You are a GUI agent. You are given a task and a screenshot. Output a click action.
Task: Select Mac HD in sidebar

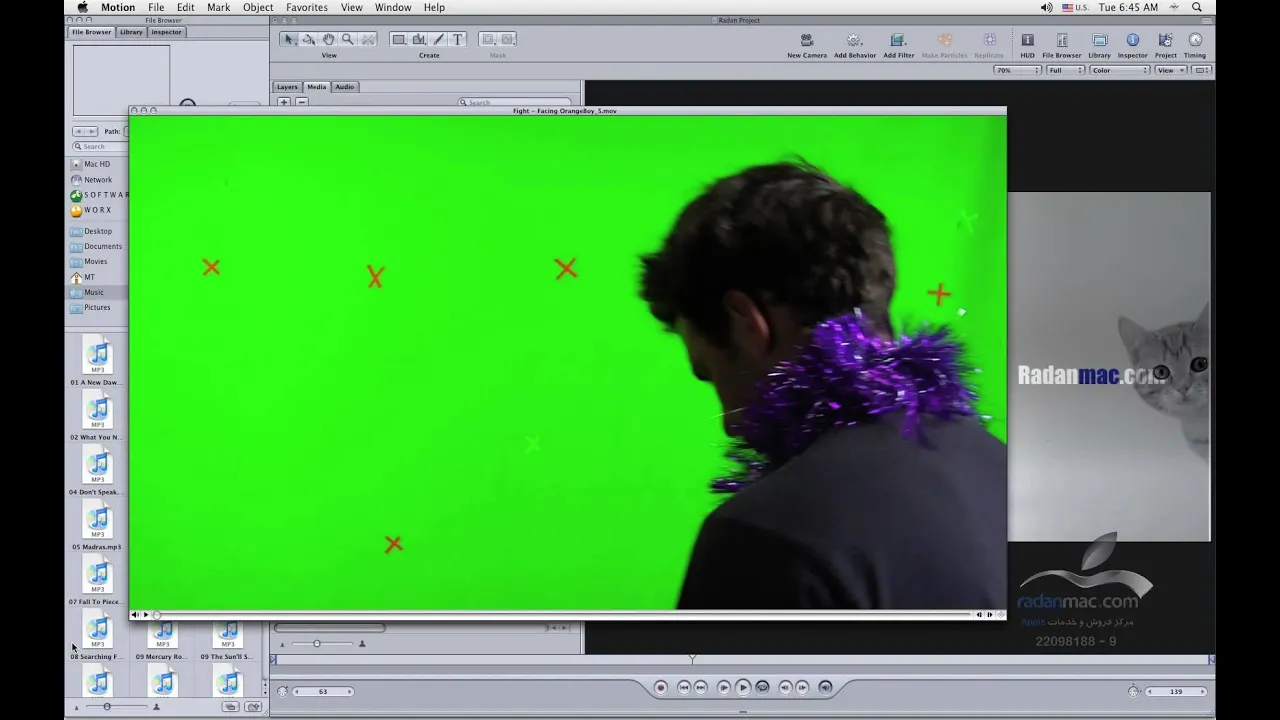[97, 164]
